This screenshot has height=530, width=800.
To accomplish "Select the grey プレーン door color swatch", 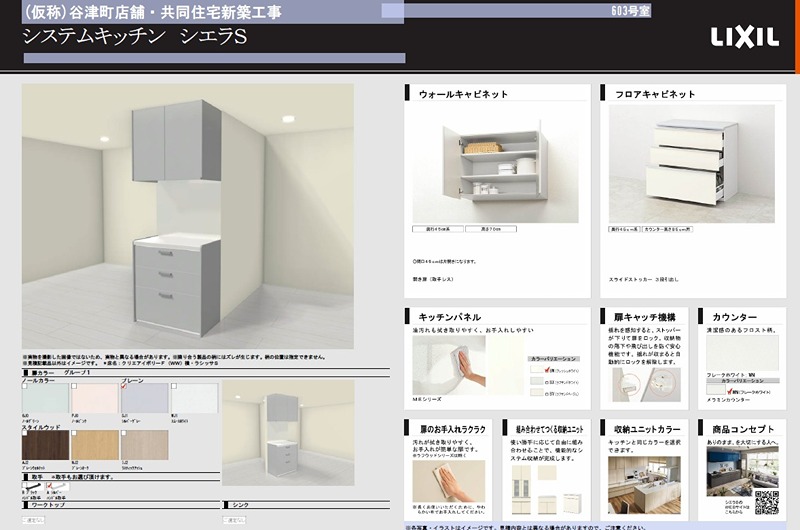I will pyautogui.click(x=145, y=398).
